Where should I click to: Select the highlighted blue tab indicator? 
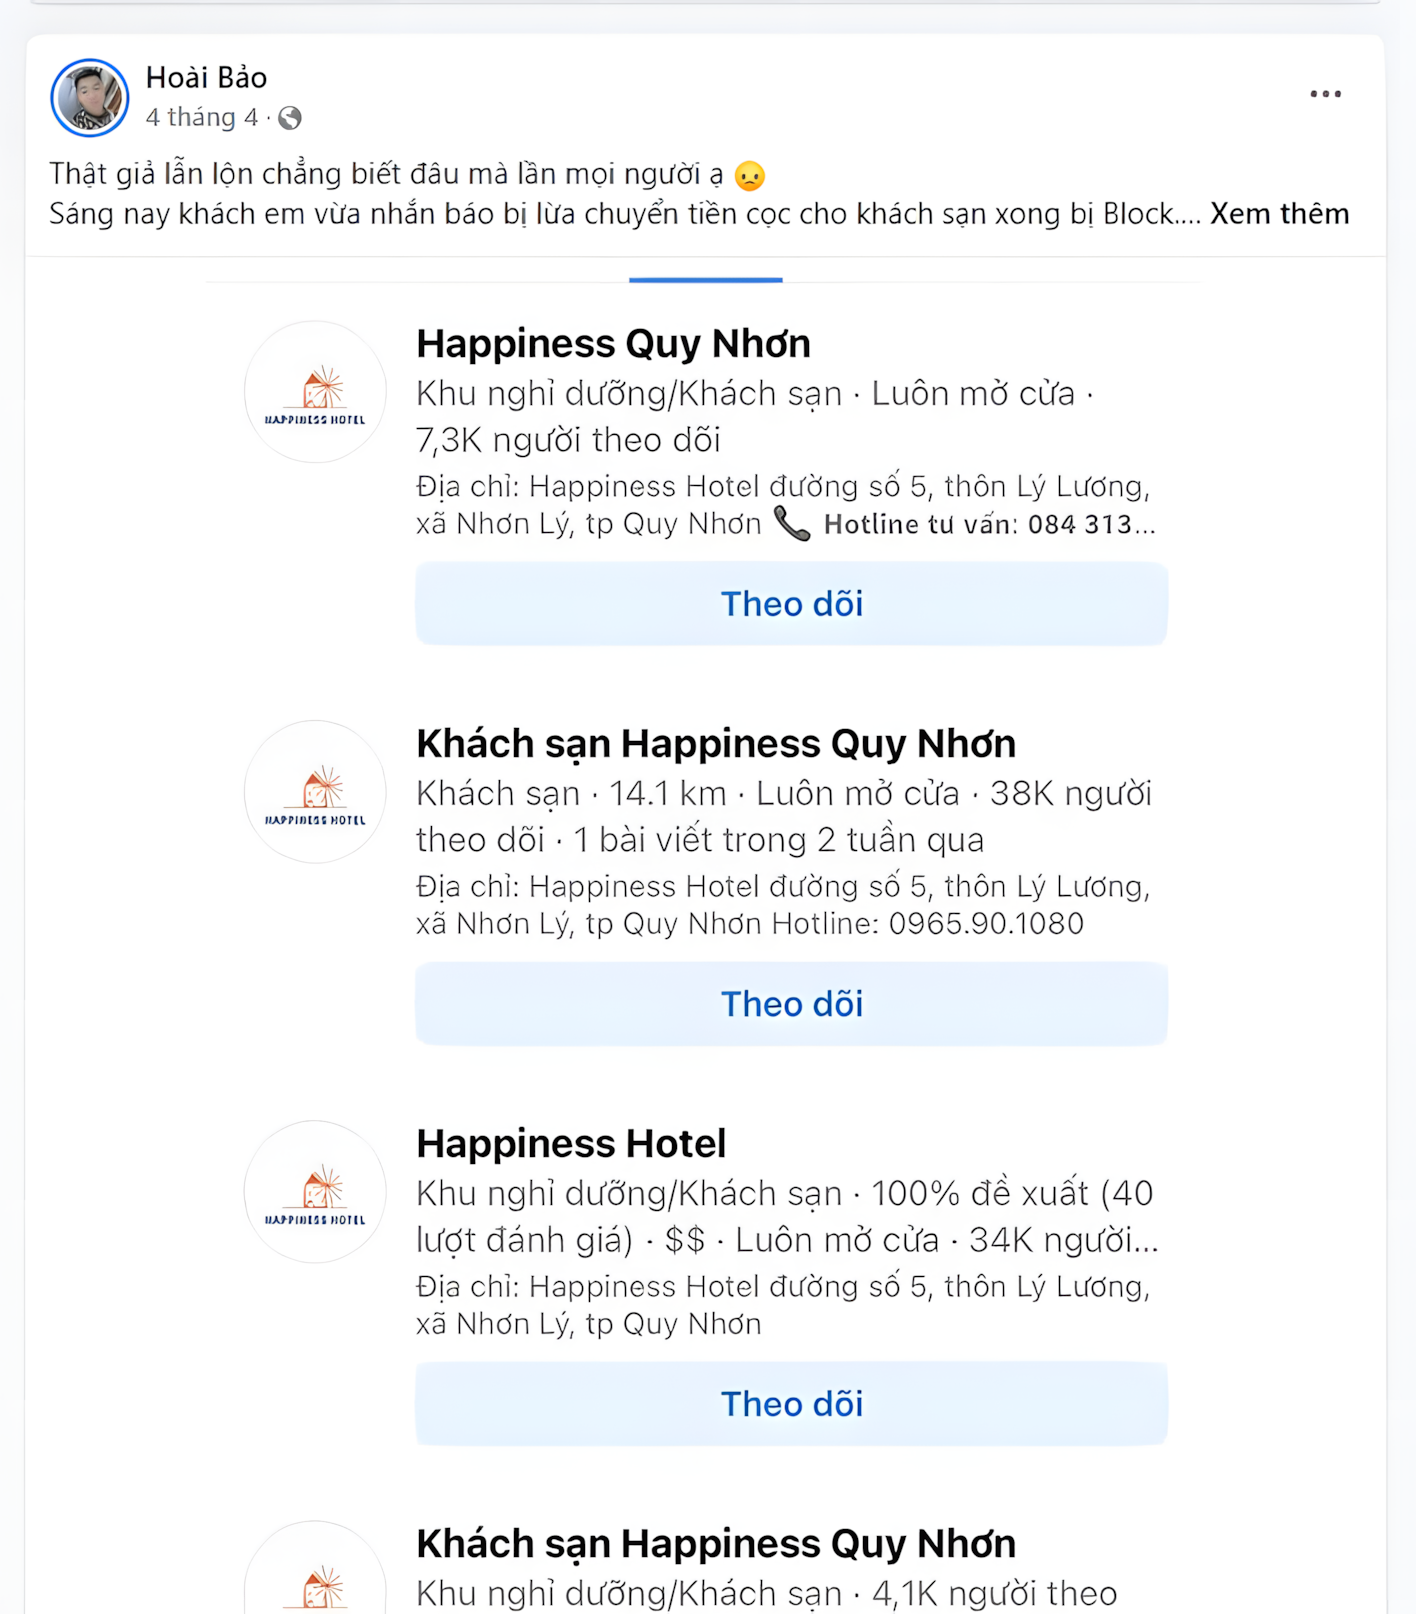coord(706,280)
